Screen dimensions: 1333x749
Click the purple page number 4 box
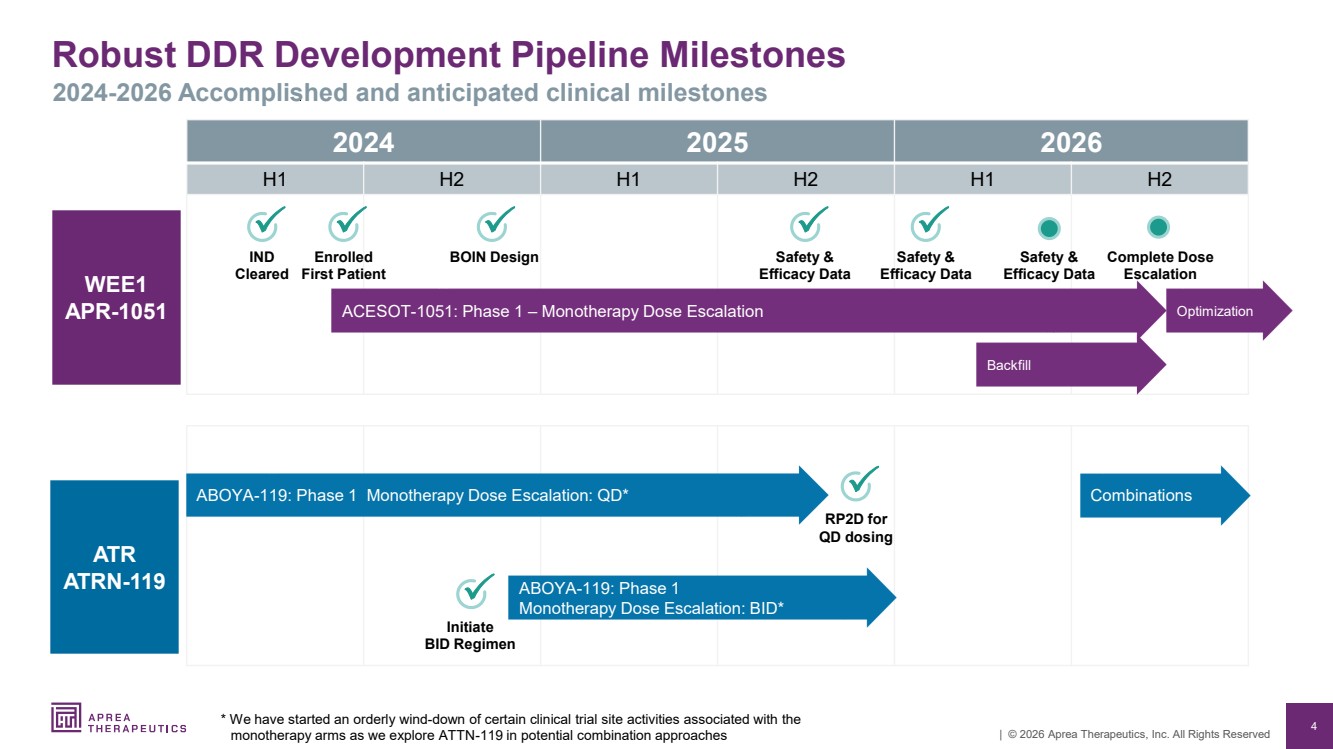coord(1312,726)
